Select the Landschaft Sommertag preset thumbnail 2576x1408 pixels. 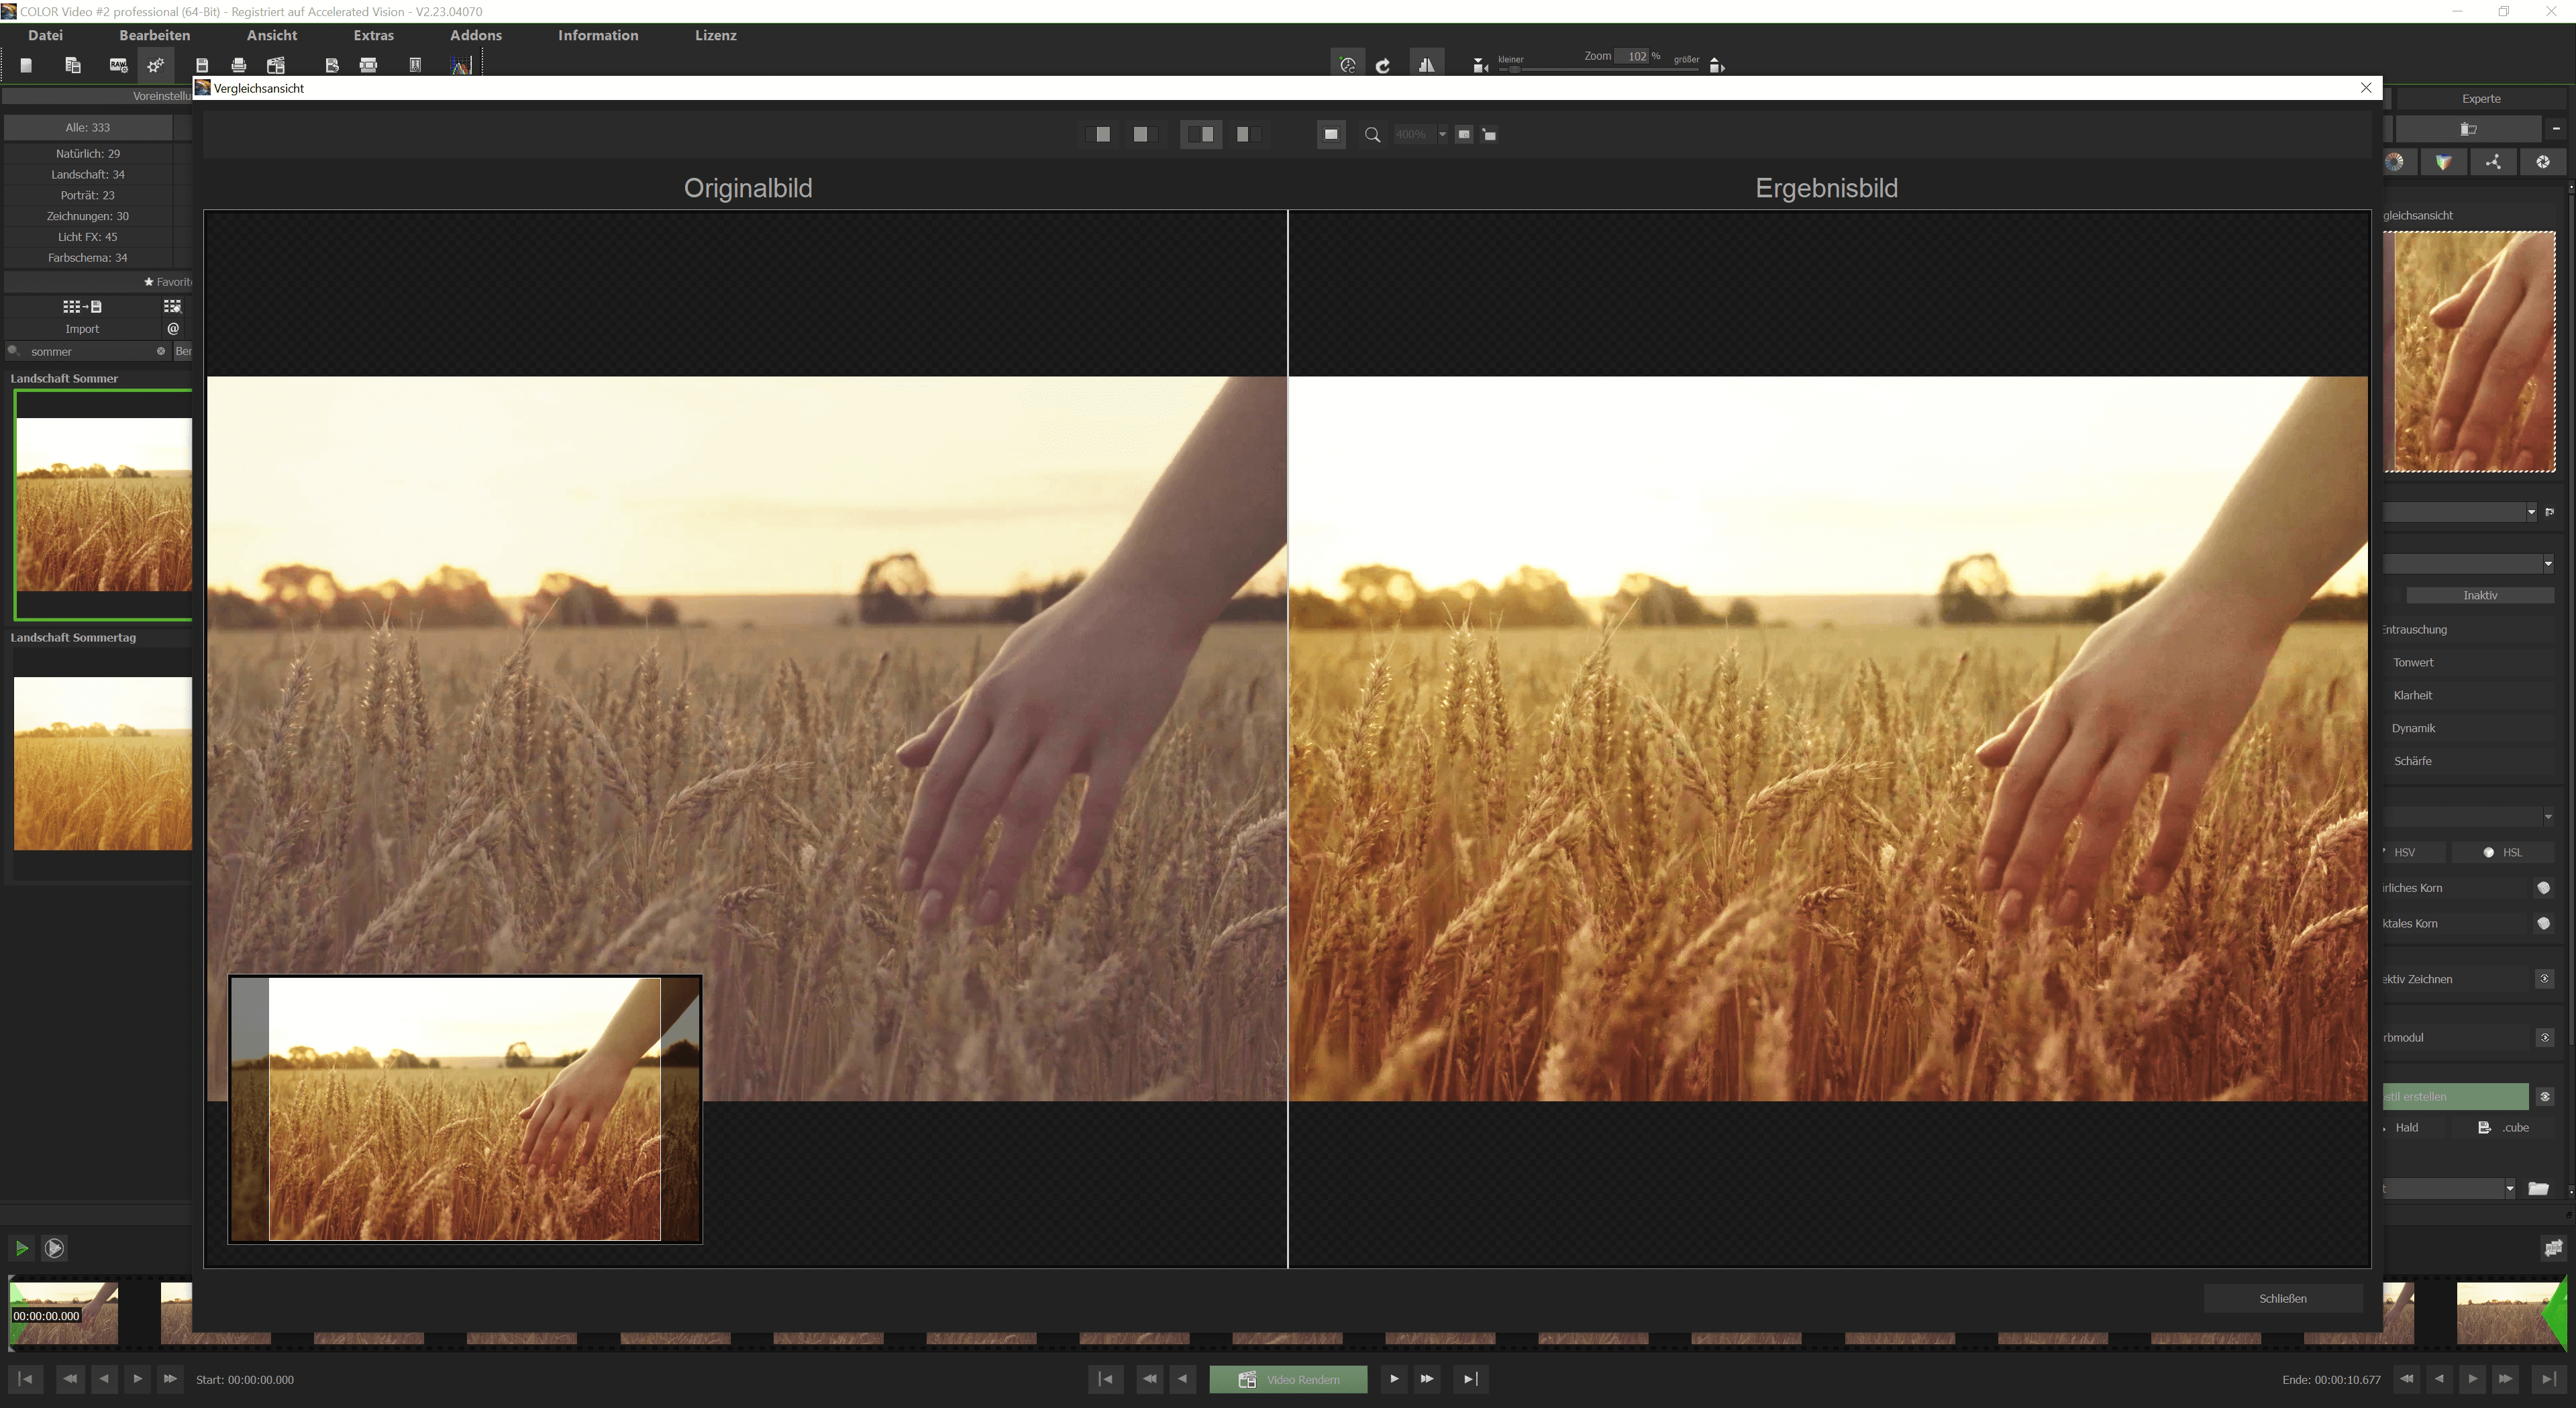point(101,764)
